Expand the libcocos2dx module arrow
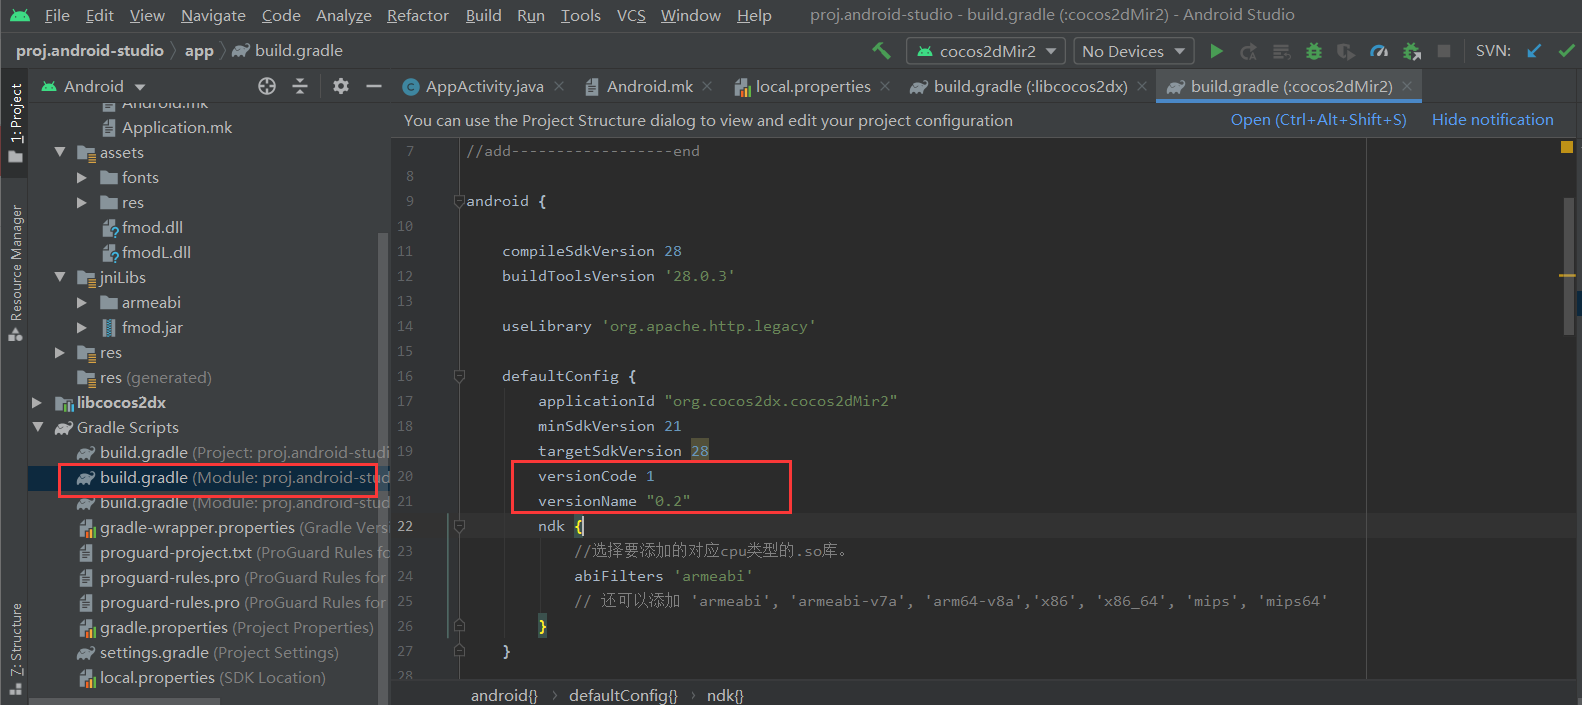 (37, 402)
